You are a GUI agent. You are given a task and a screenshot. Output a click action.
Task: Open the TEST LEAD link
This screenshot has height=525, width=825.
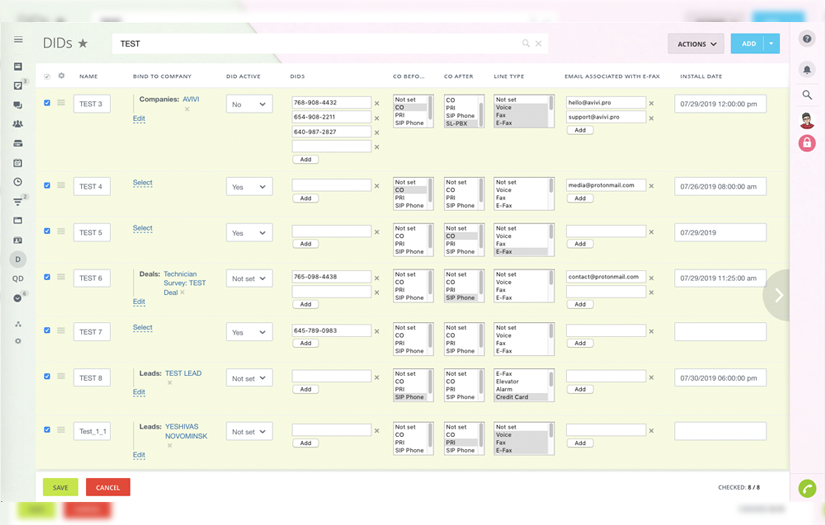183,373
